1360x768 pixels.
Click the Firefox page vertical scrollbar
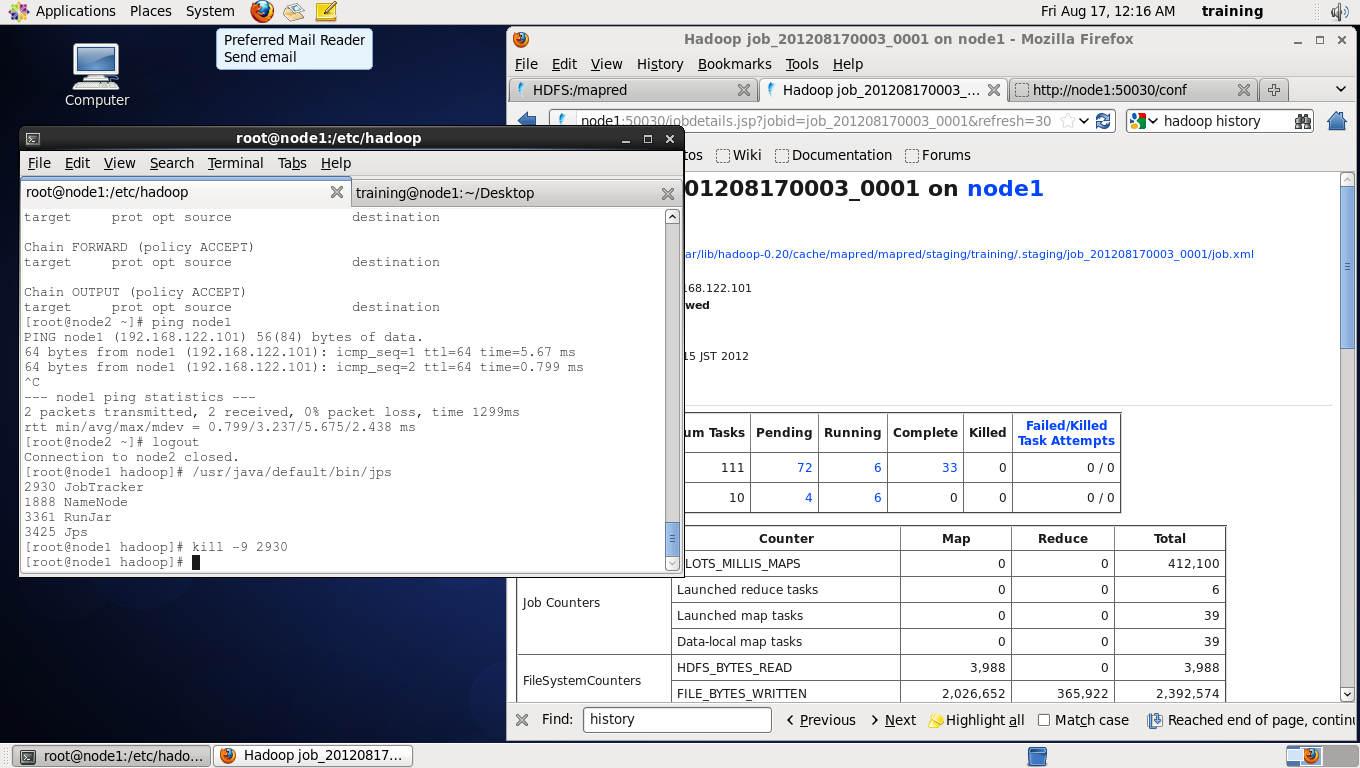(x=1346, y=436)
